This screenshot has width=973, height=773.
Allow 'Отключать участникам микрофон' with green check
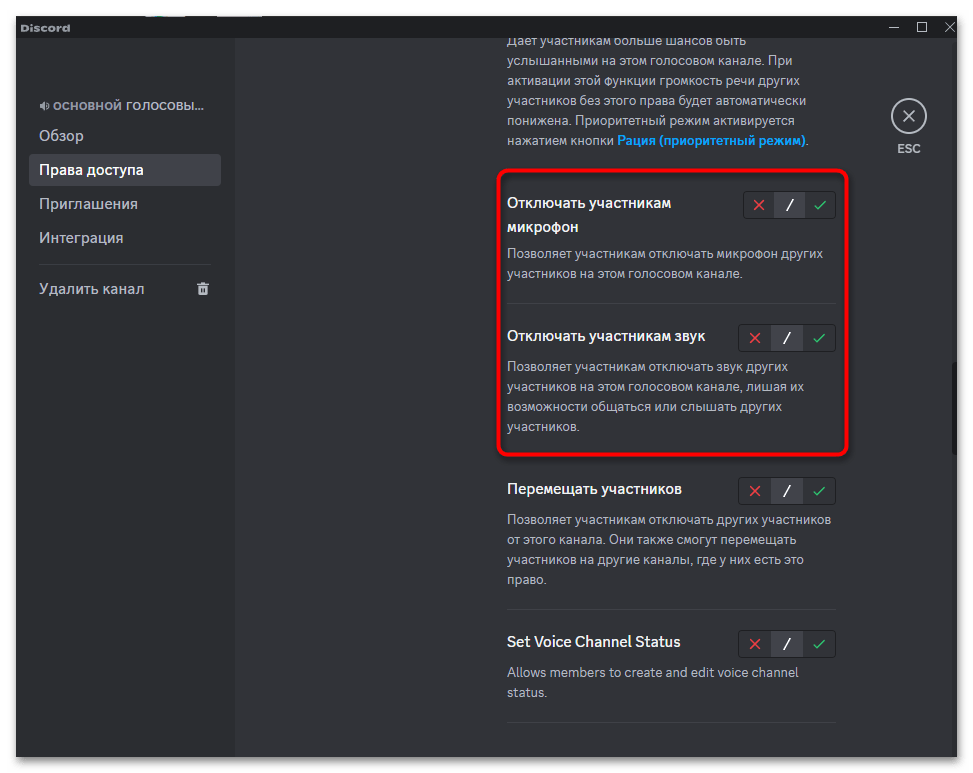[820, 205]
